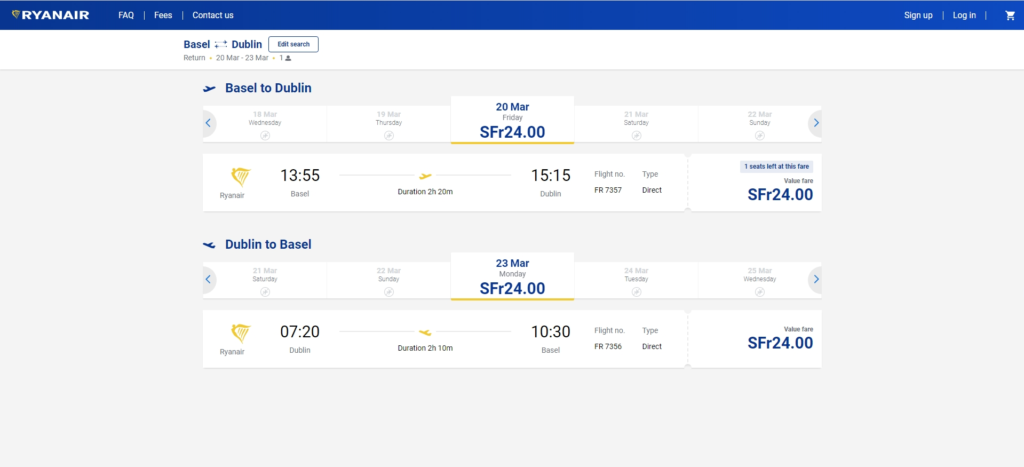The height and width of the screenshot is (467, 1024).
Task: Click the plane icon above Duration 2h 10m
Action: (x=425, y=331)
